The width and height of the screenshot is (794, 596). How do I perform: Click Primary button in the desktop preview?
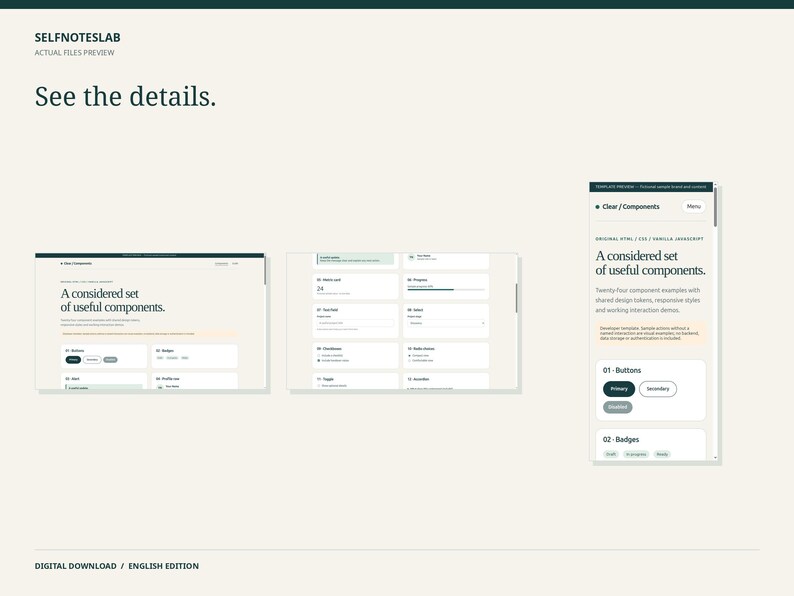click(x=73, y=360)
